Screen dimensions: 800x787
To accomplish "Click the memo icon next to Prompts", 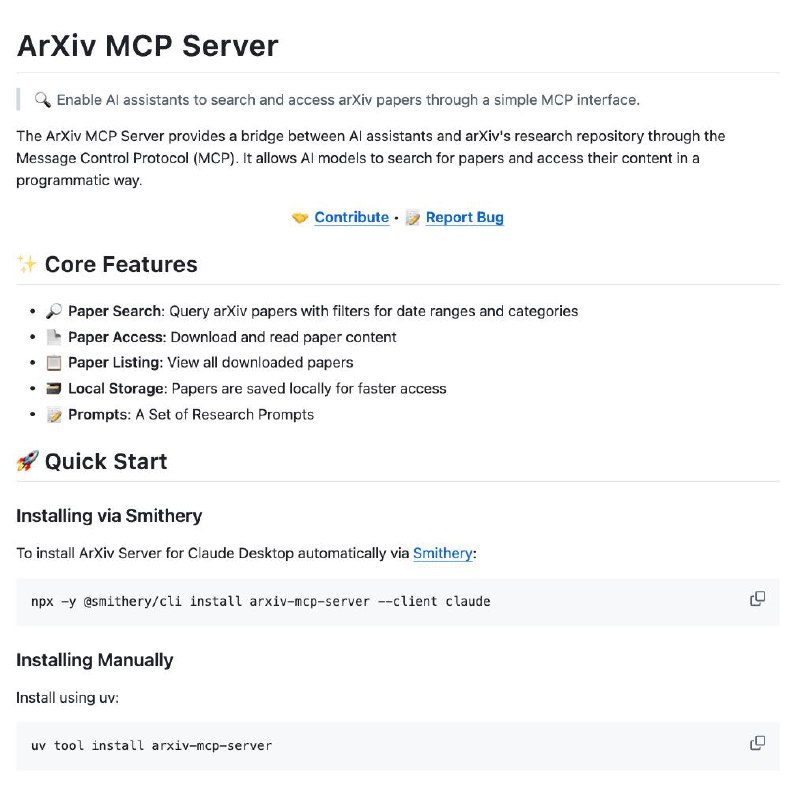I will point(54,415).
